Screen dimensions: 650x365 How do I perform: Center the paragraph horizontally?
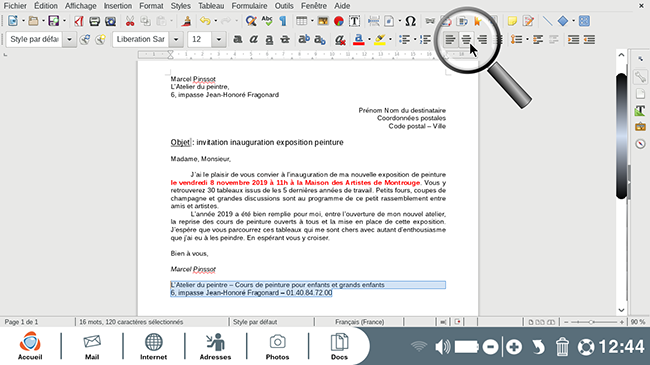(x=466, y=39)
